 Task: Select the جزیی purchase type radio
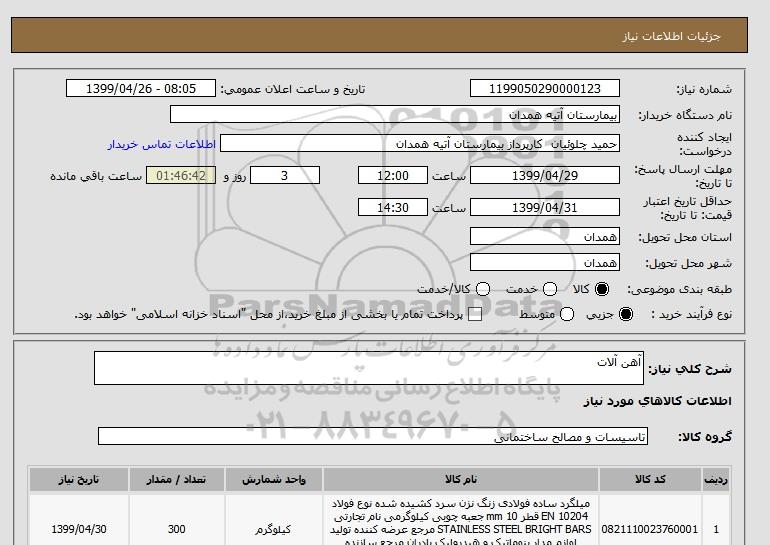coord(626,314)
